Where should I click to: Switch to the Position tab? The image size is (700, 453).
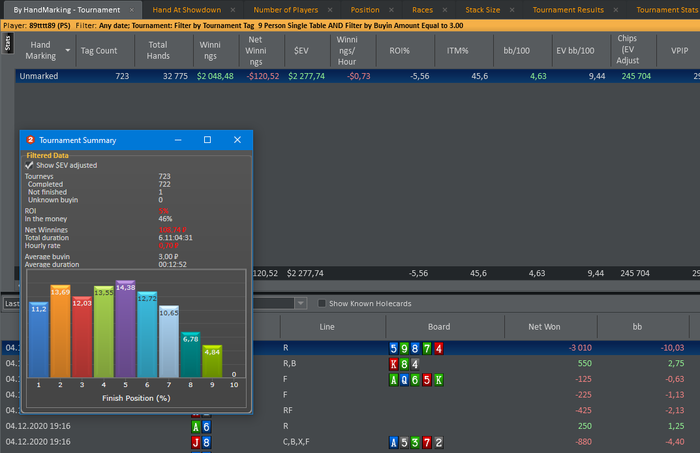[365, 10]
